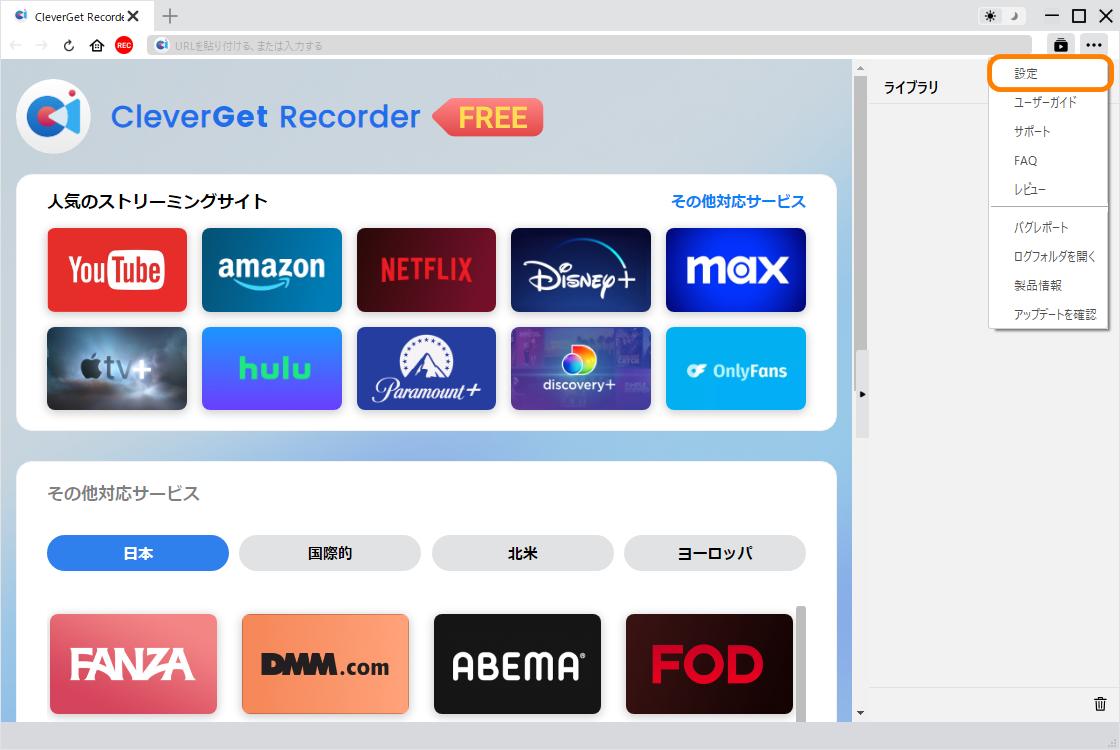The height and width of the screenshot is (750, 1120).
Task: Click the scrollbar up arrow
Action: coord(860,69)
